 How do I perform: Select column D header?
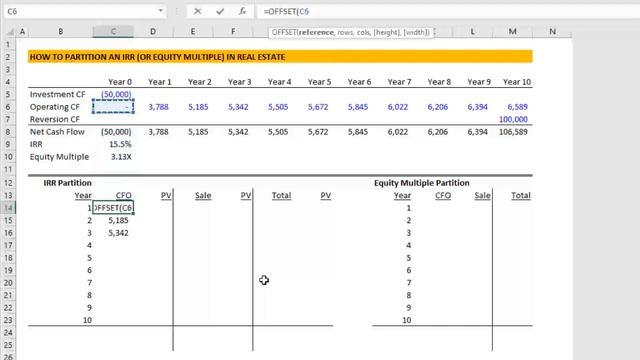153,31
